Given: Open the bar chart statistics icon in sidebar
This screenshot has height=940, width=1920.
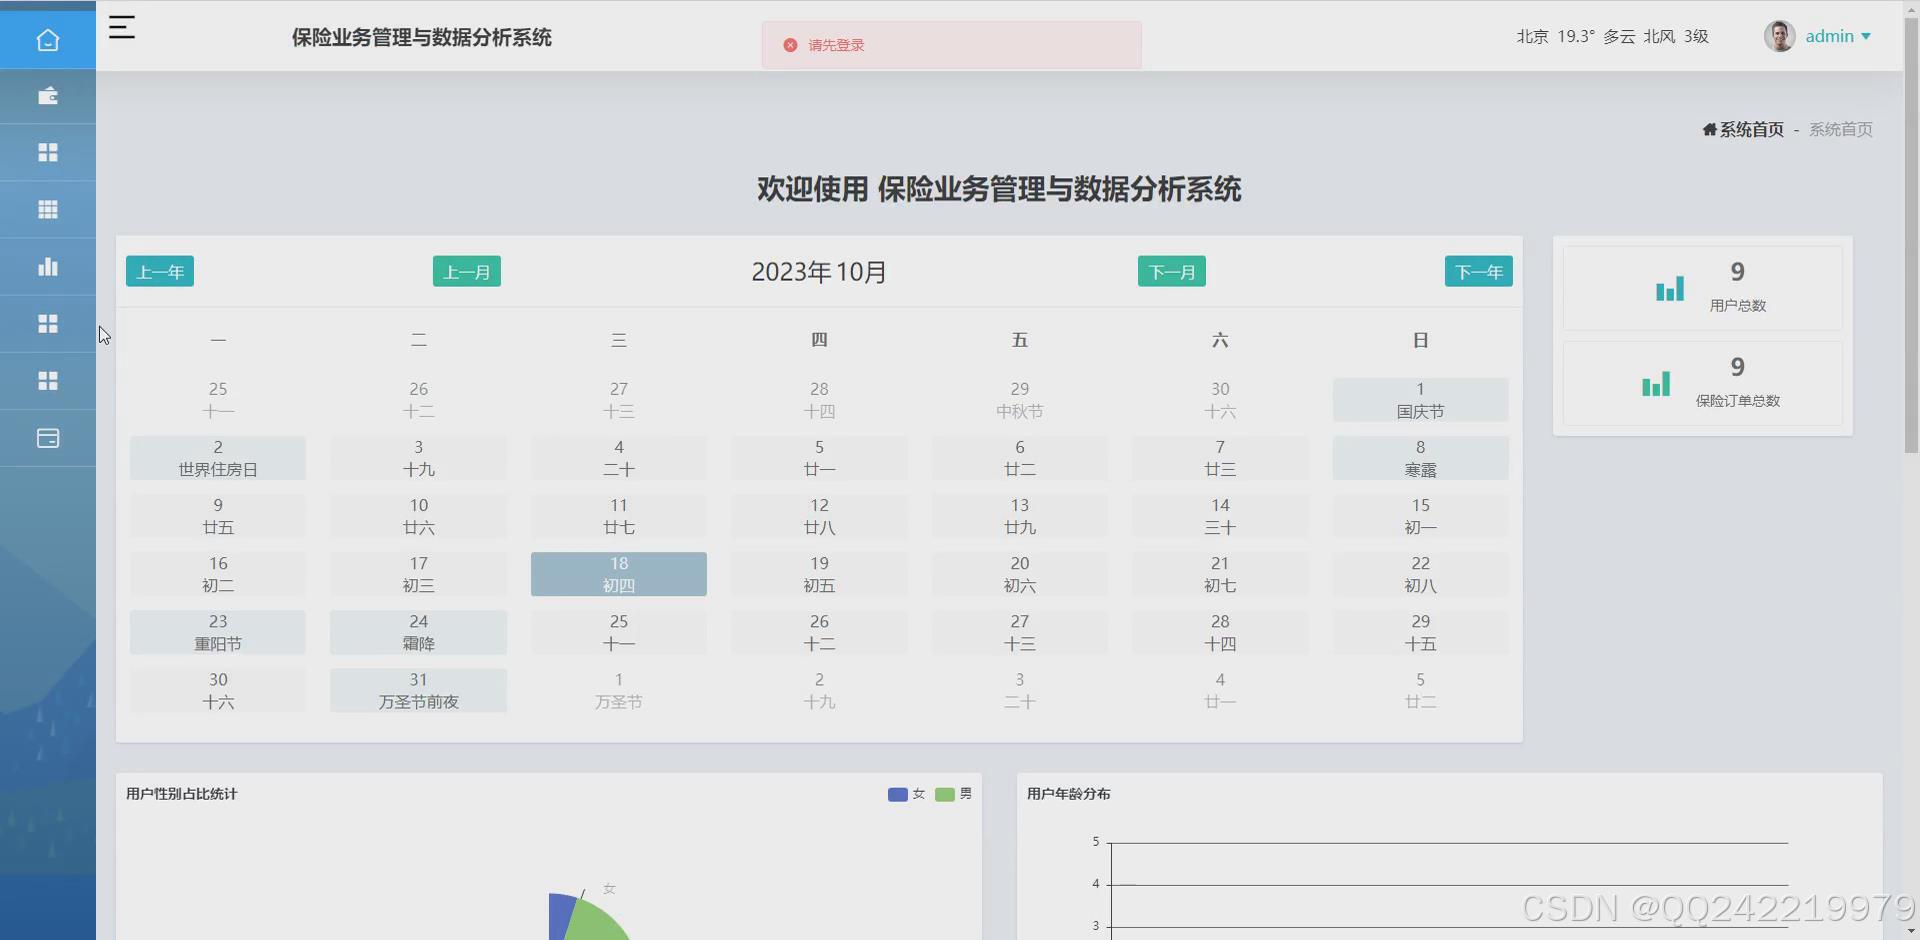Looking at the screenshot, I should click(x=47, y=266).
